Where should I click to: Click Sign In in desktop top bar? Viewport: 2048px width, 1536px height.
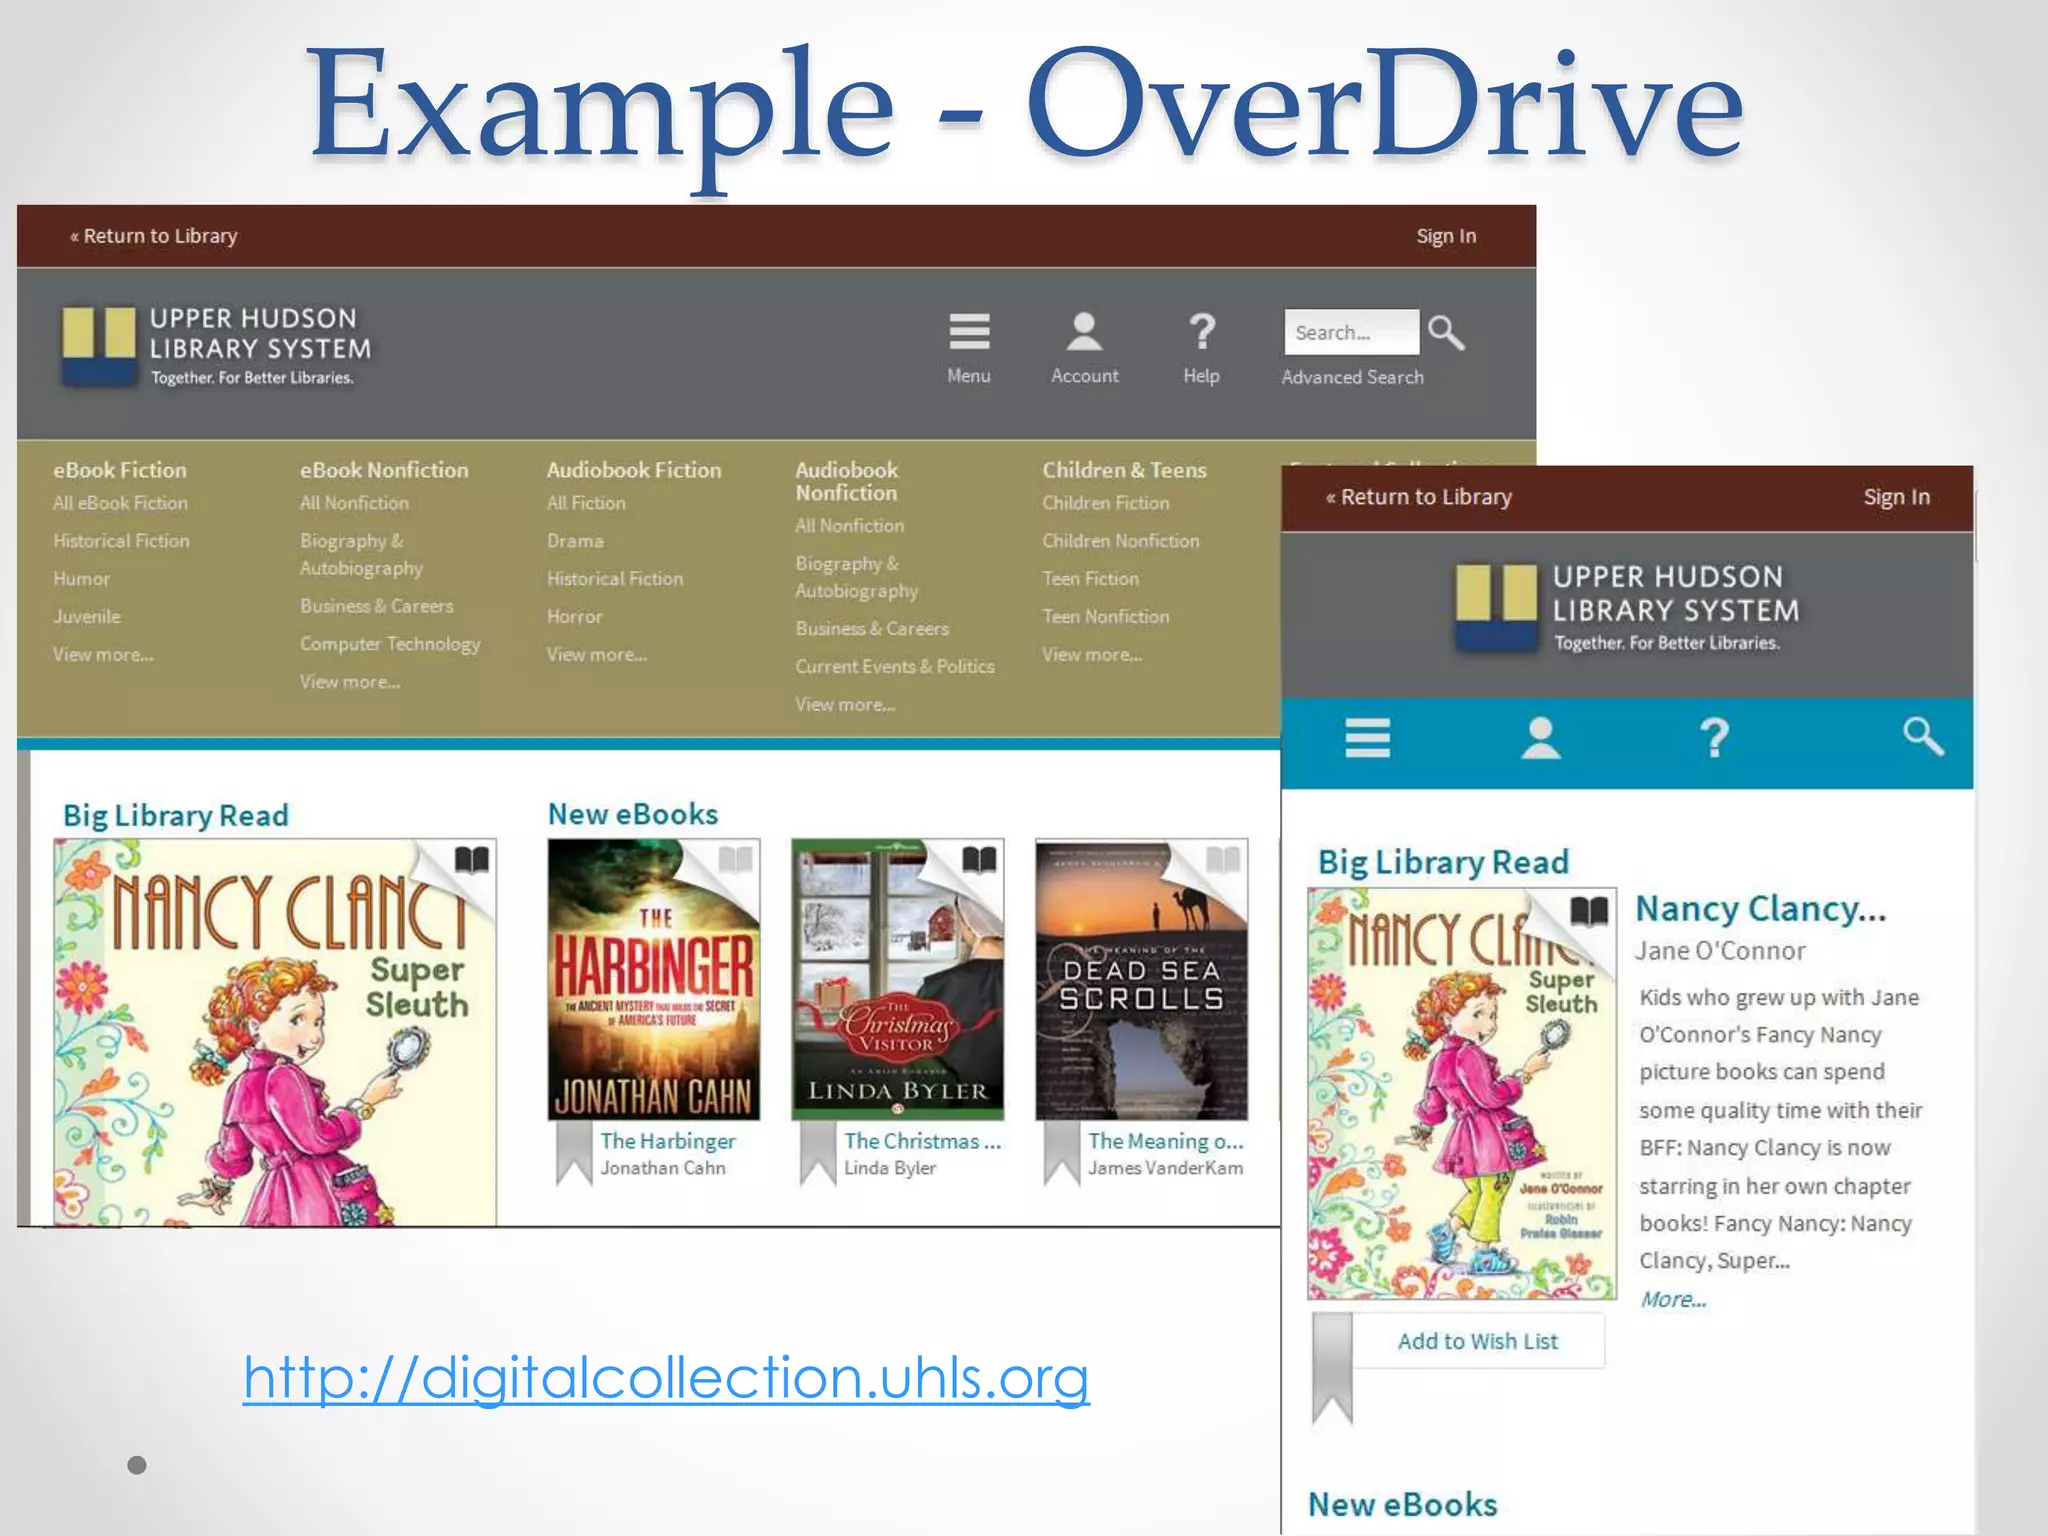[x=1446, y=236]
